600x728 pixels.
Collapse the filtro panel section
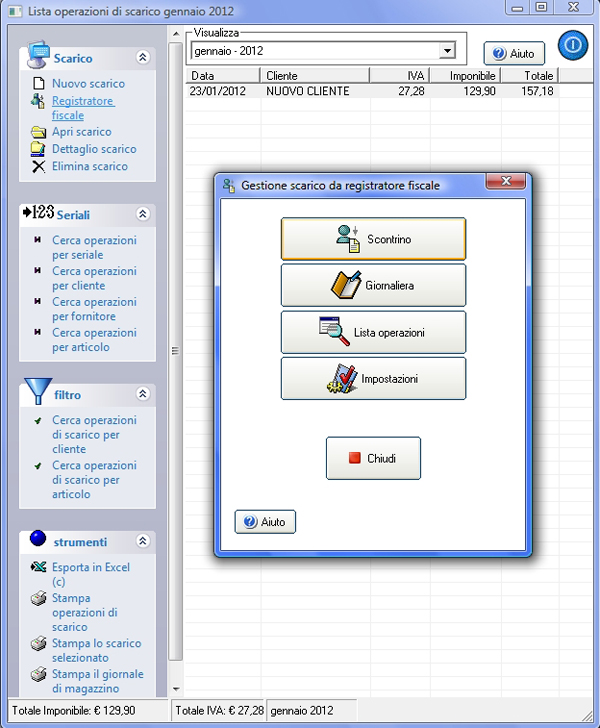coord(143,394)
